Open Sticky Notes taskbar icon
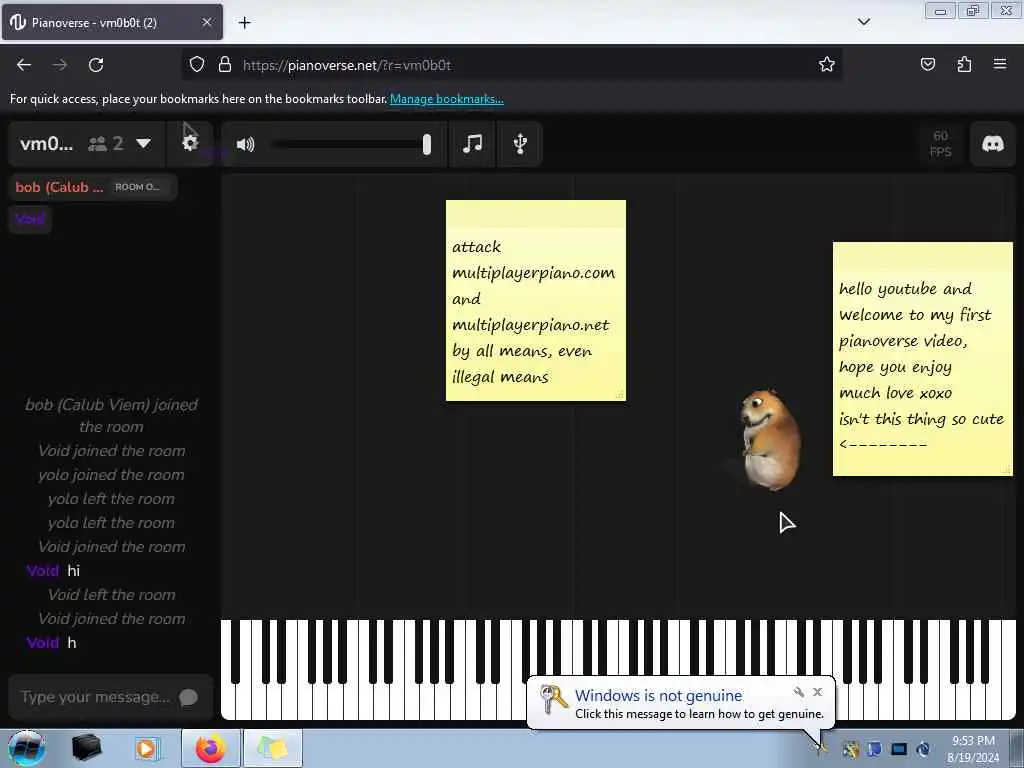The image size is (1024, 768). pyautogui.click(x=272, y=748)
